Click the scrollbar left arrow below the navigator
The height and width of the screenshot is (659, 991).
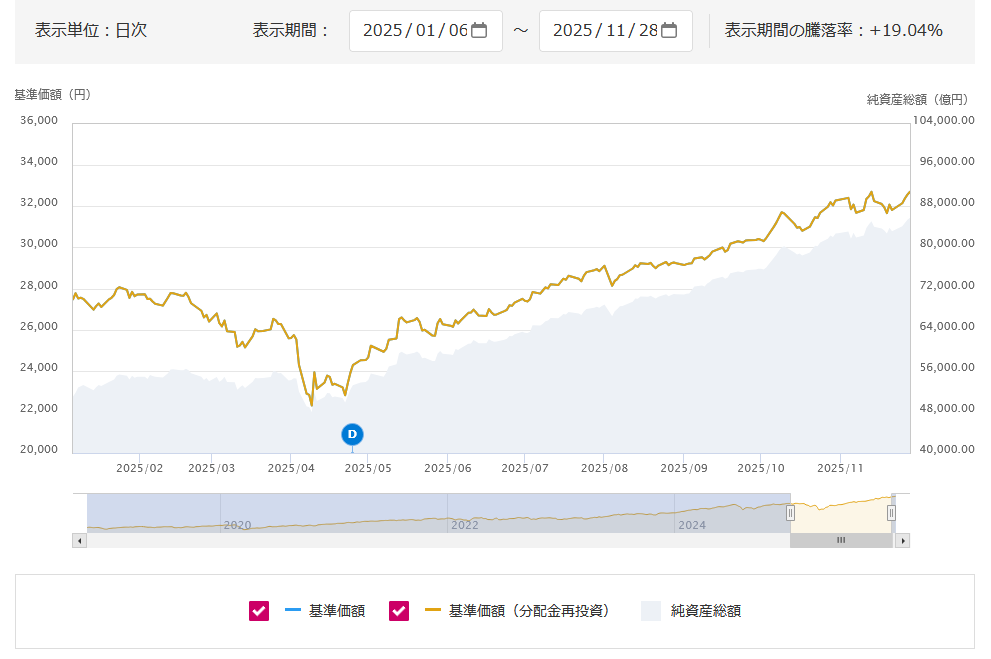click(x=80, y=540)
